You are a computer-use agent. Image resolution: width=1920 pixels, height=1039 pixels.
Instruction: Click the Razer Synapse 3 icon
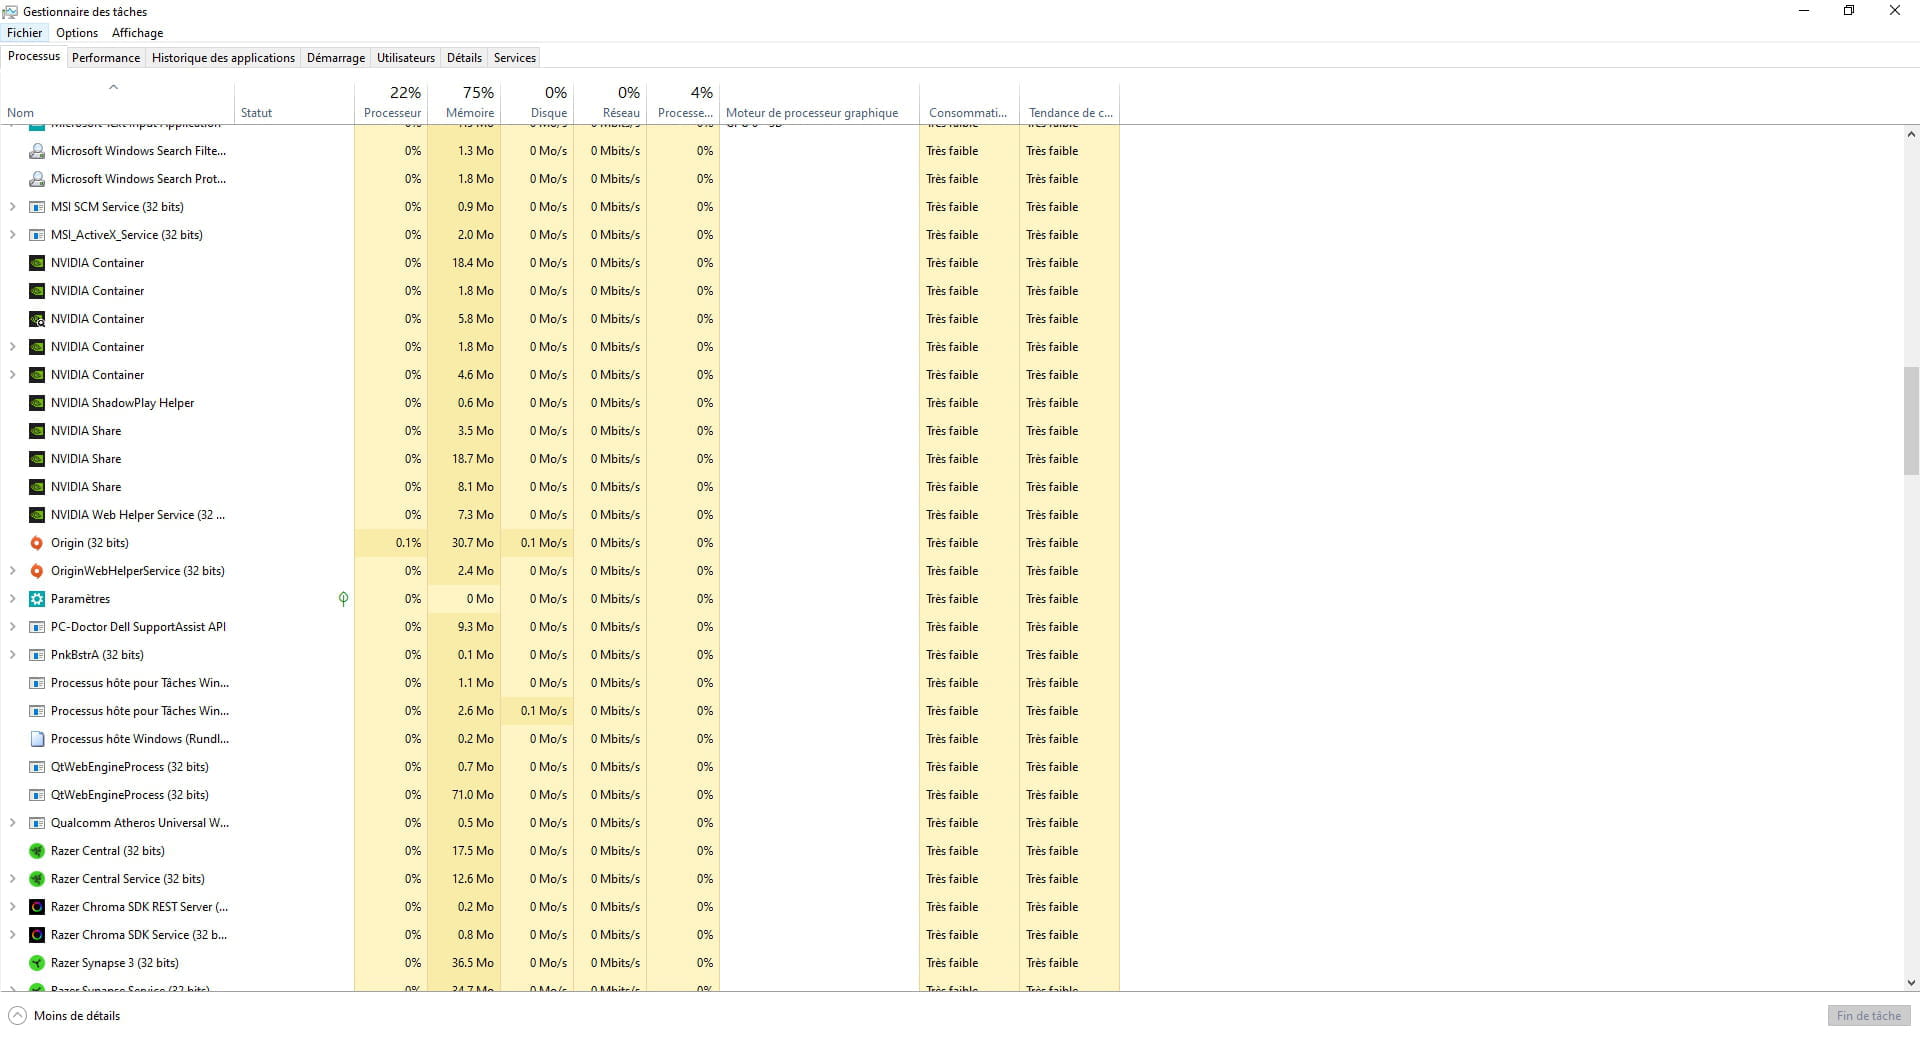(37, 963)
